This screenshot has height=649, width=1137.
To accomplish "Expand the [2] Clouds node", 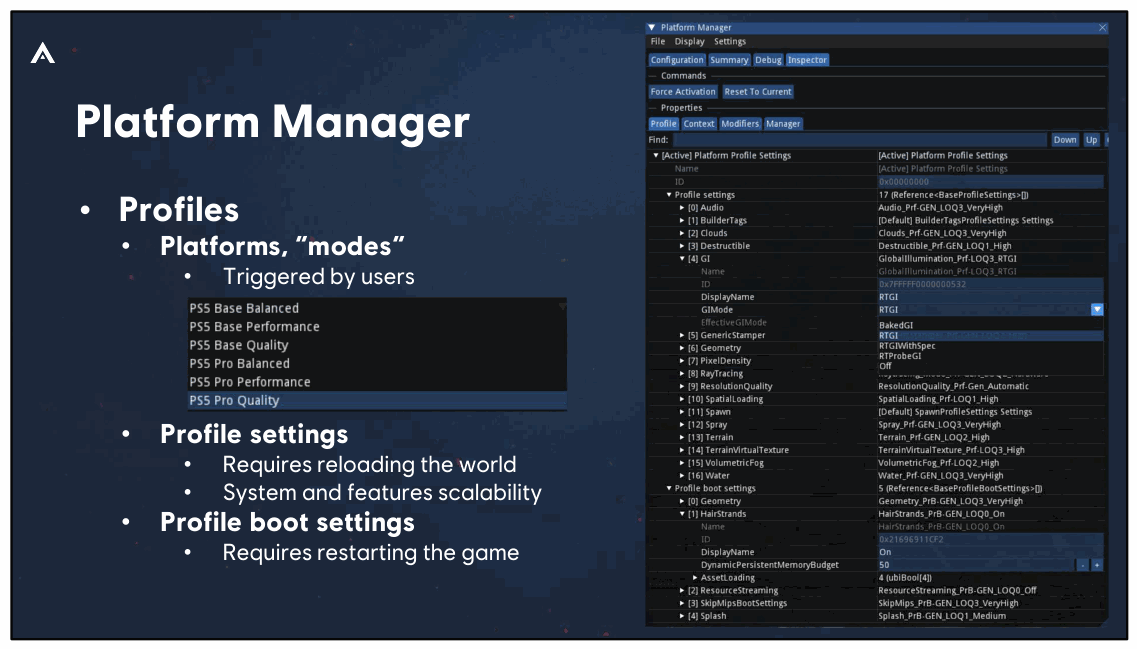I will pos(682,233).
